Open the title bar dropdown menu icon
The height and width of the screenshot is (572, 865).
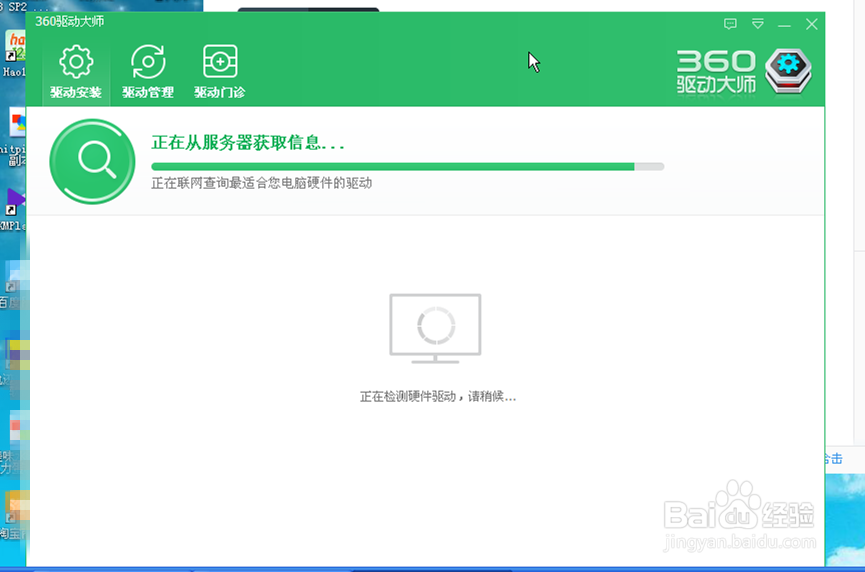pos(757,24)
